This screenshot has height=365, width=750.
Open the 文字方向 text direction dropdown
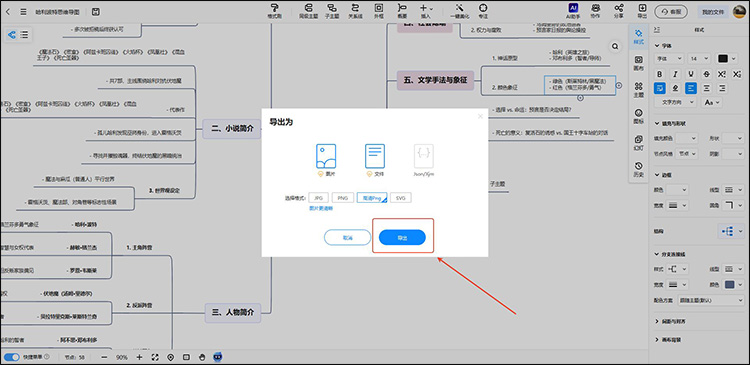tap(675, 102)
